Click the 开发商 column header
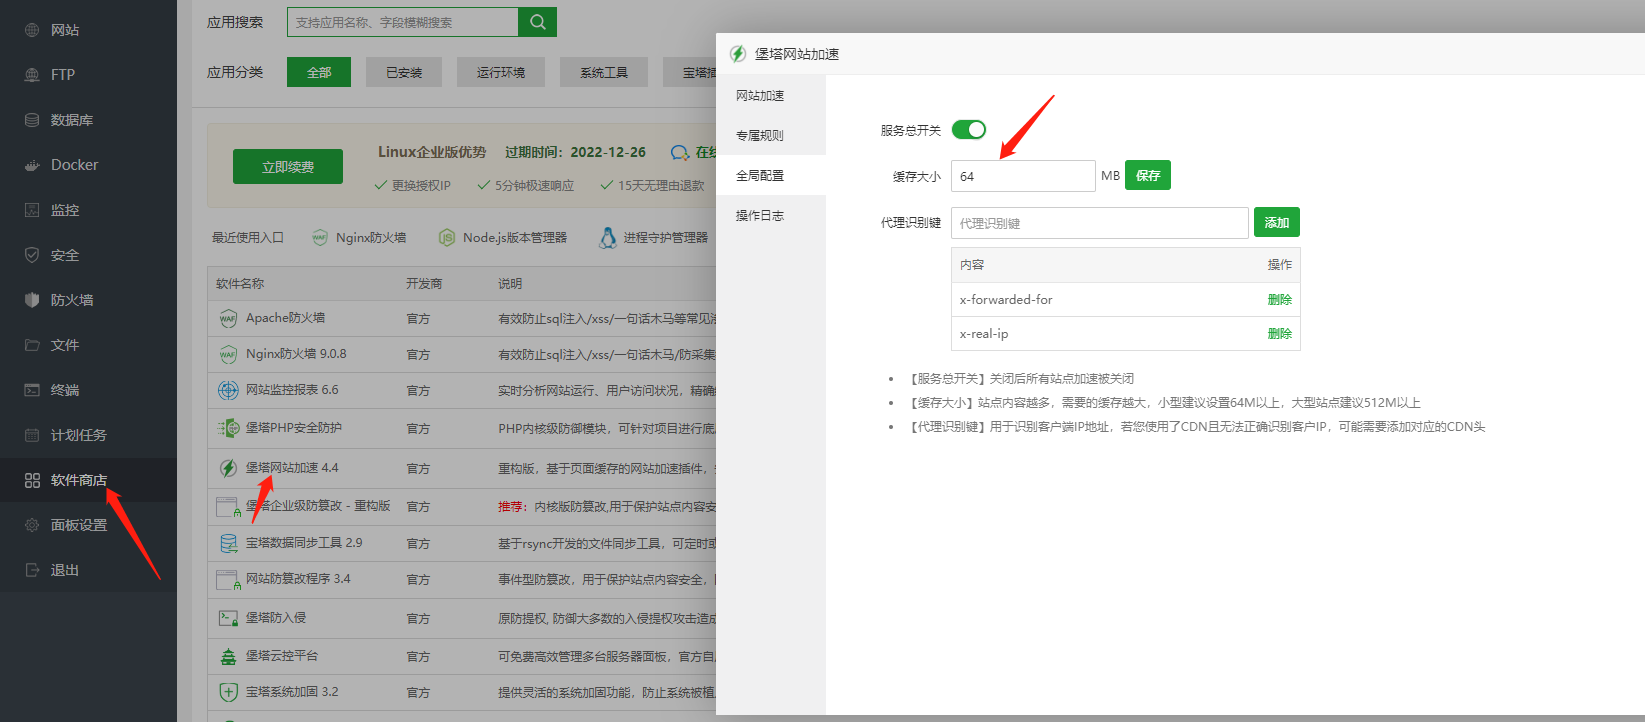This screenshot has width=1645, height=722. pyautogui.click(x=424, y=284)
